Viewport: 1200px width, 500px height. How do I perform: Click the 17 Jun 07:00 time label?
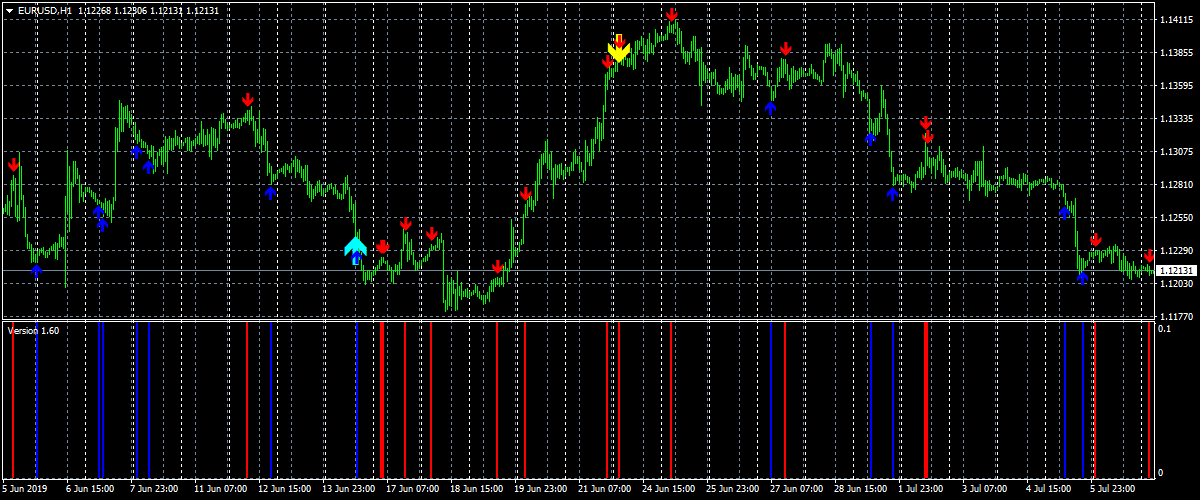[x=413, y=489]
